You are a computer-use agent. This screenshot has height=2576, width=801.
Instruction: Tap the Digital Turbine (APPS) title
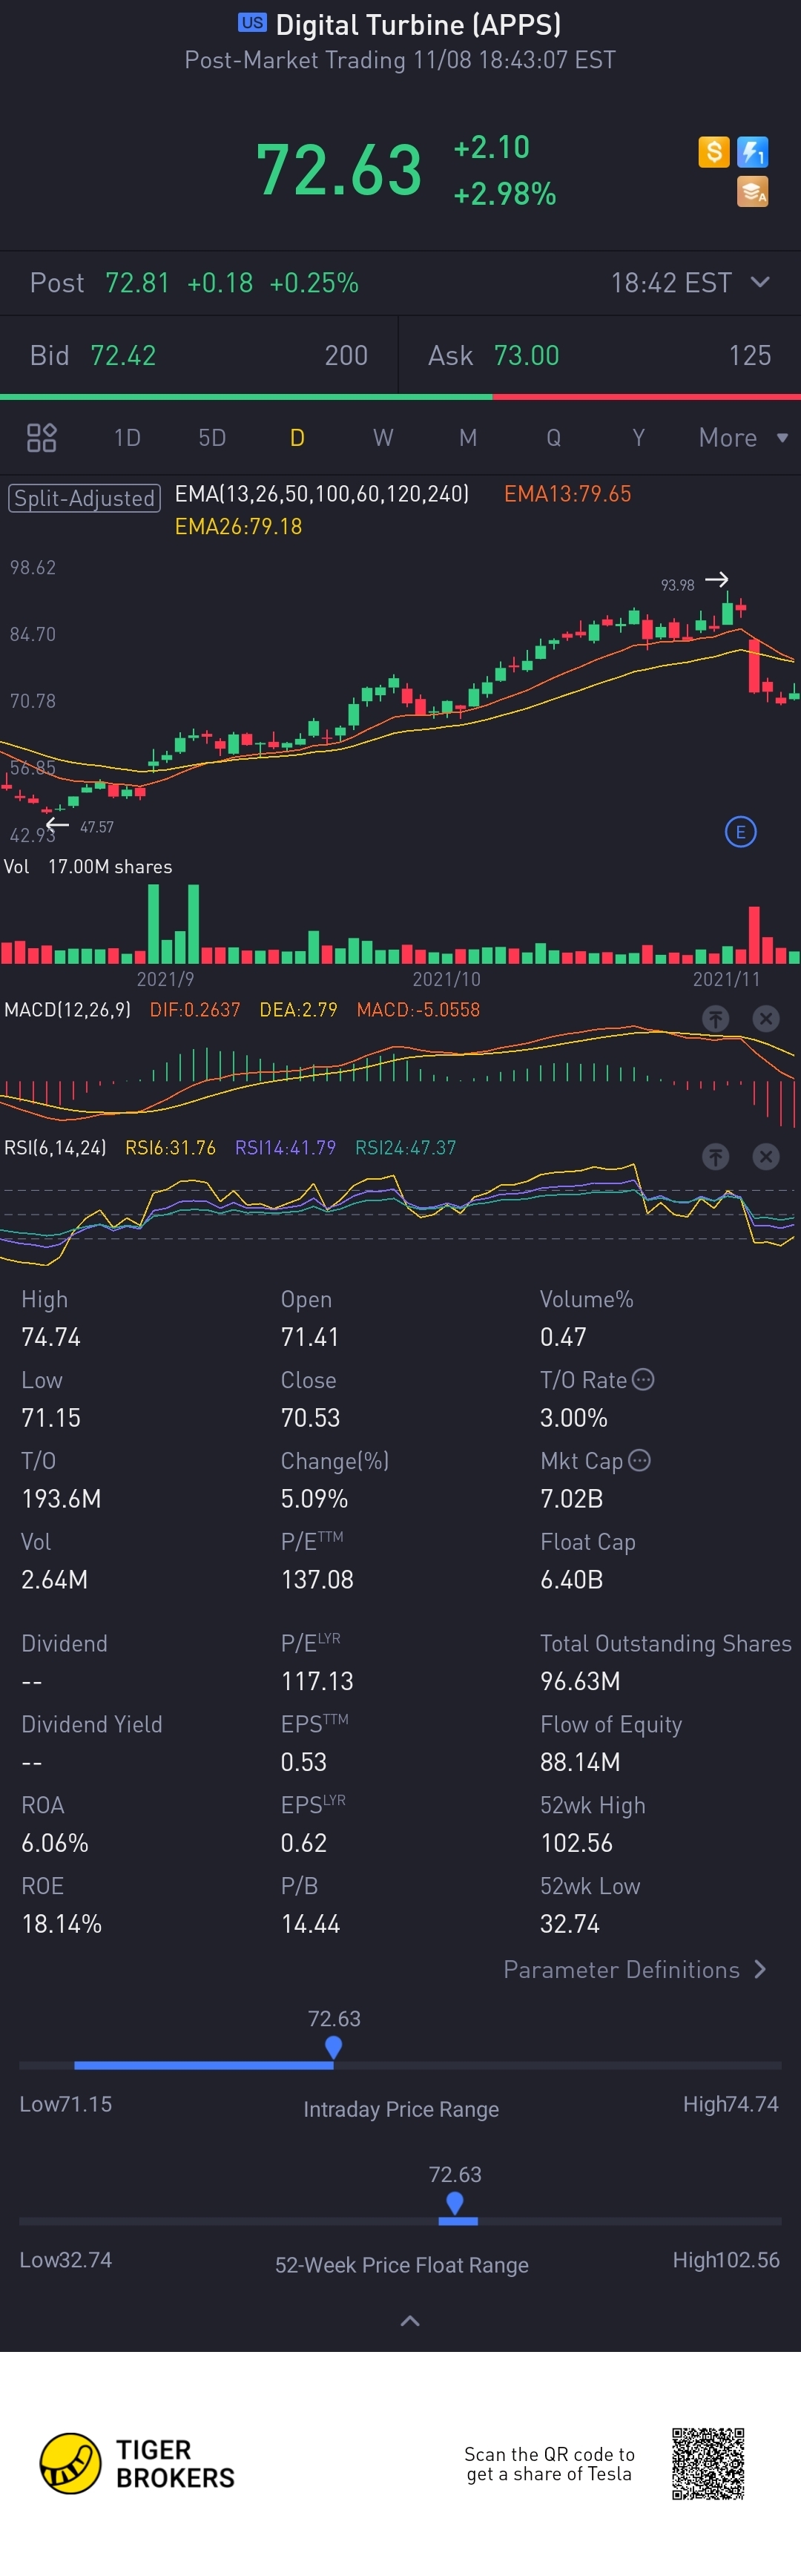[x=418, y=24]
